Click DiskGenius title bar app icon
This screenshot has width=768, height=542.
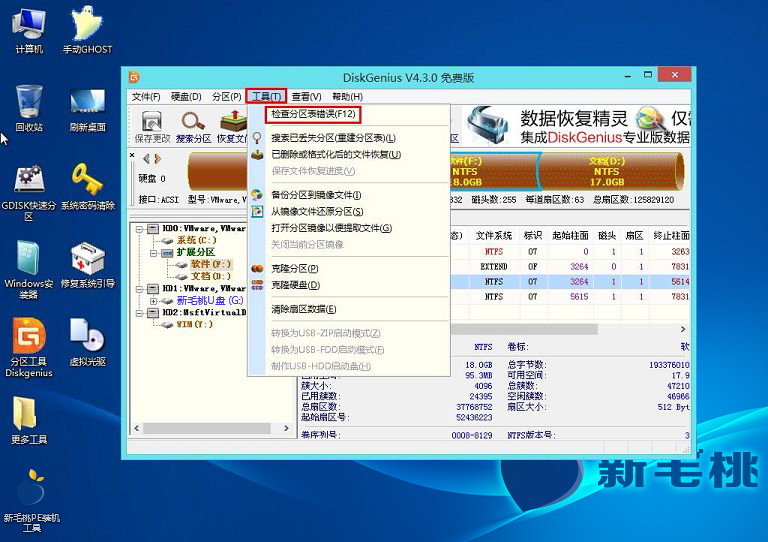pyautogui.click(x=134, y=77)
